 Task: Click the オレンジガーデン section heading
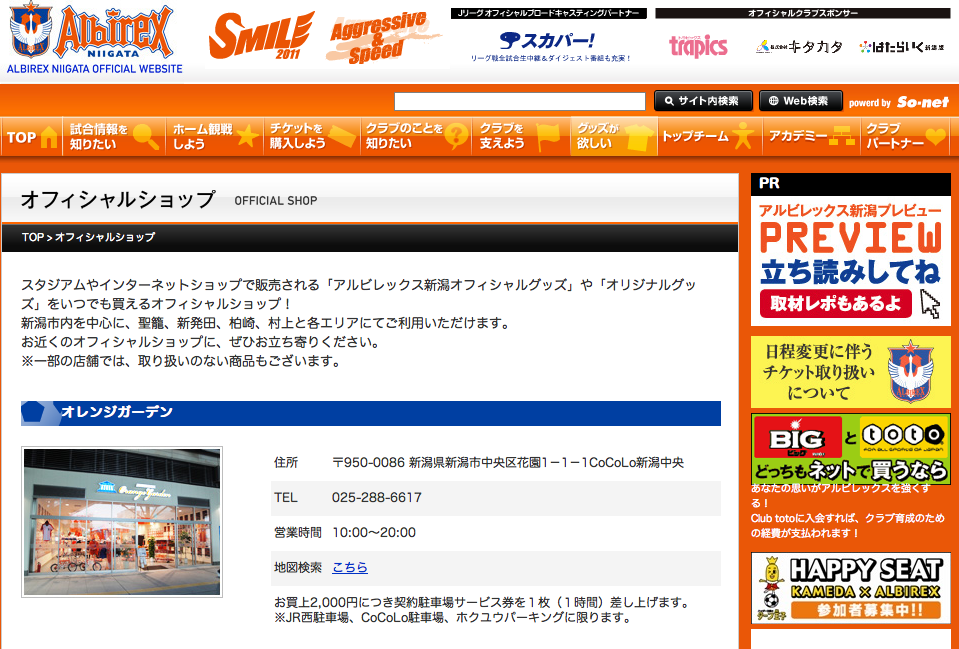pos(117,412)
